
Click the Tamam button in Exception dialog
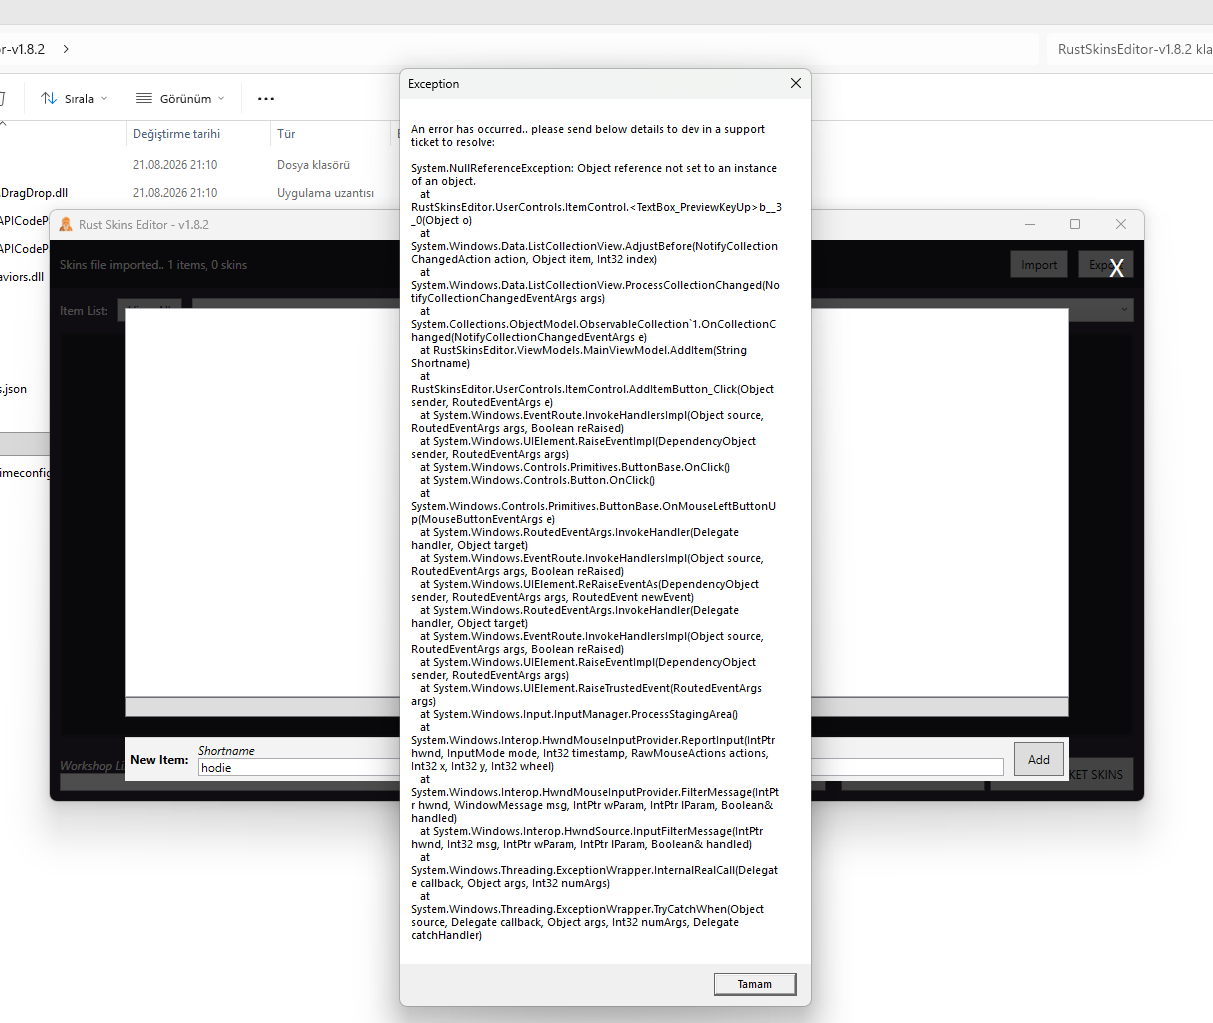(x=755, y=984)
